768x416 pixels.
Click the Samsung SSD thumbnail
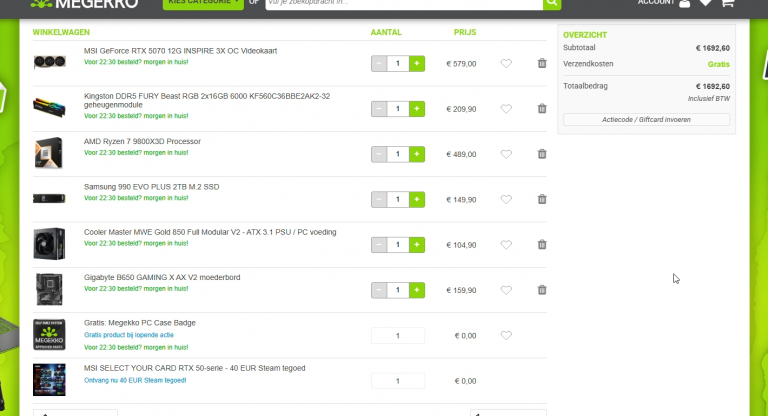click(49, 198)
